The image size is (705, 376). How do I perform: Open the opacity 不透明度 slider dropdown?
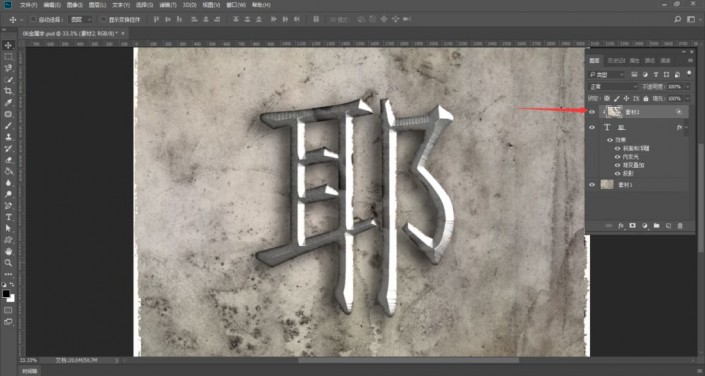click(687, 86)
